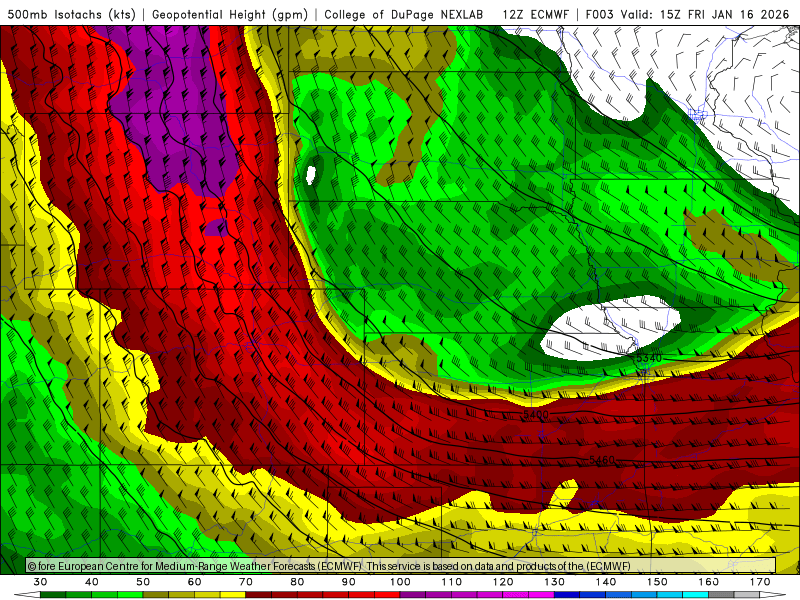Screen dimensions: 800x600
Task: Click the legend value 170
Action: [760, 582]
